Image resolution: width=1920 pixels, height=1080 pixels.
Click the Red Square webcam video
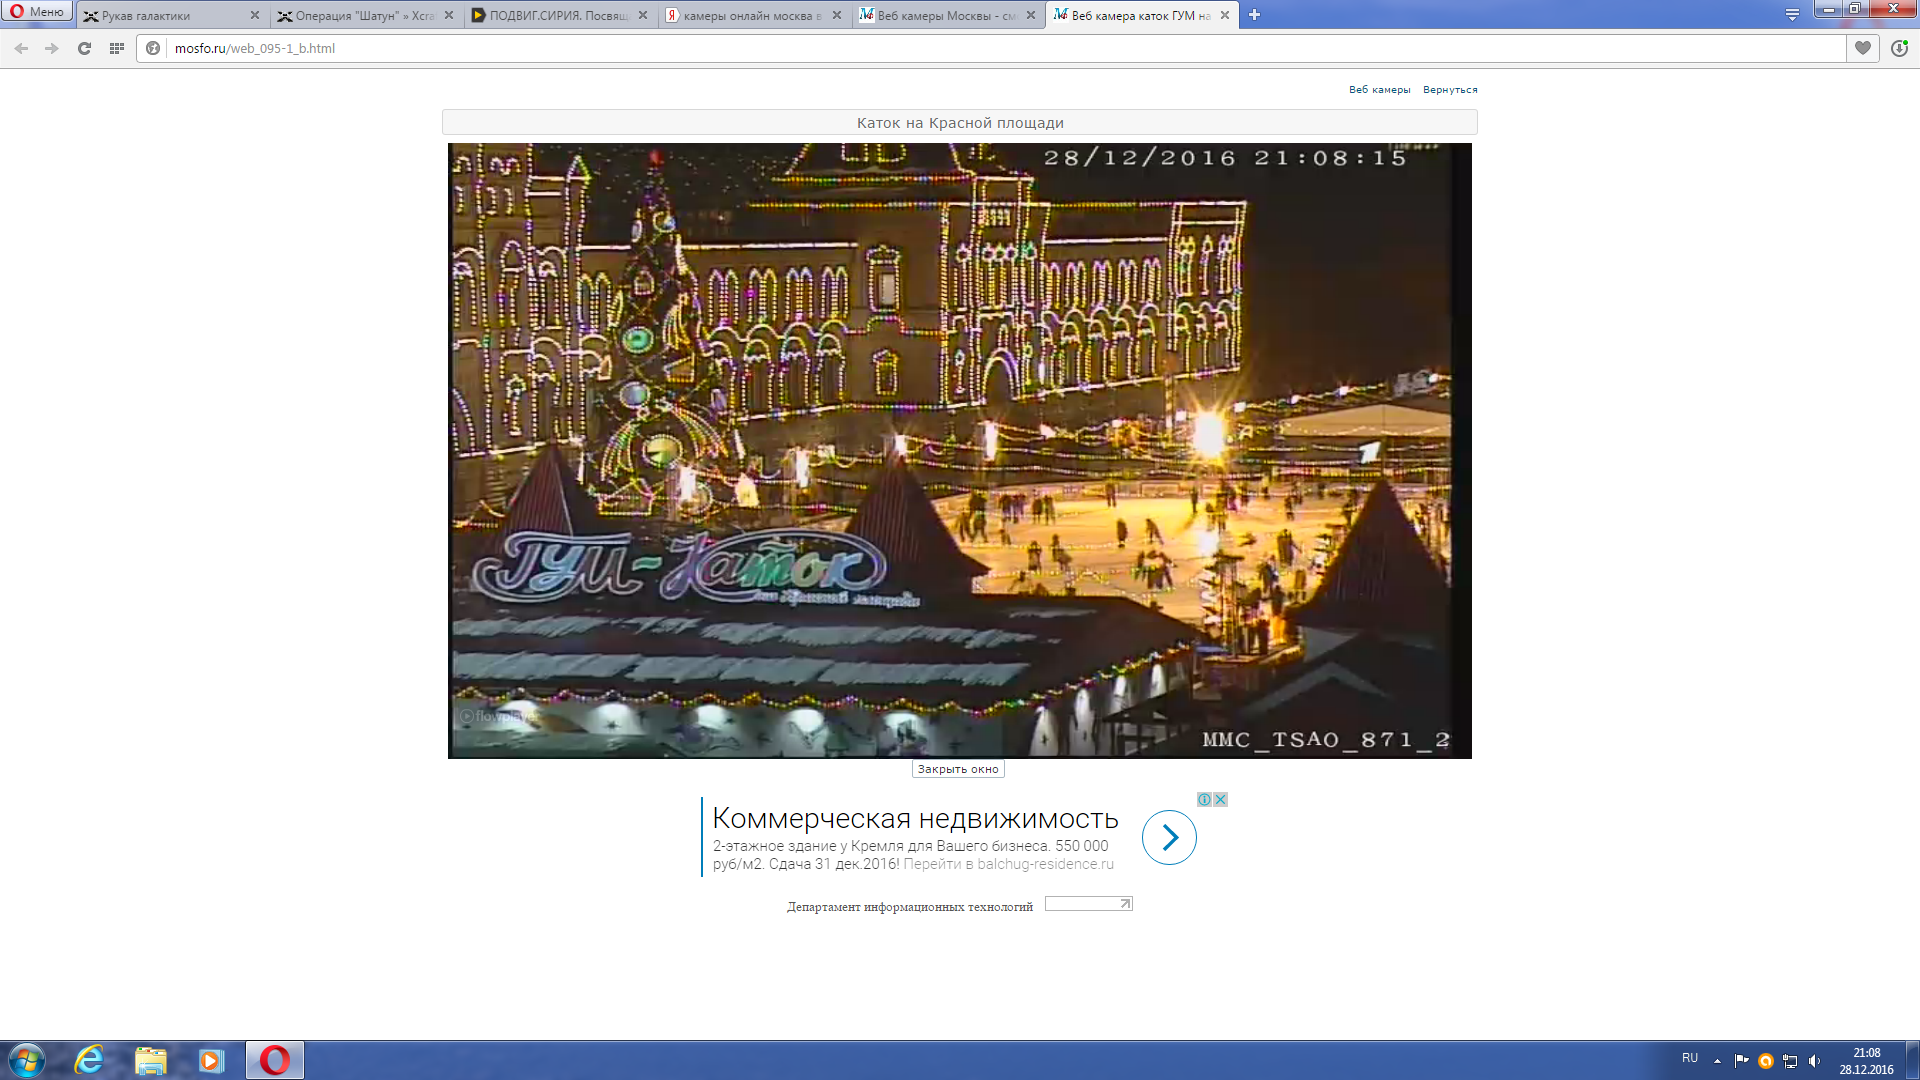tap(960, 451)
